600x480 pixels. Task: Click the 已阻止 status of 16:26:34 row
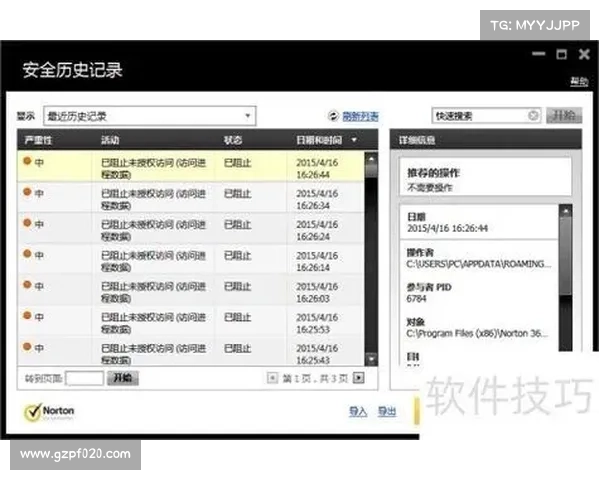coord(237,194)
